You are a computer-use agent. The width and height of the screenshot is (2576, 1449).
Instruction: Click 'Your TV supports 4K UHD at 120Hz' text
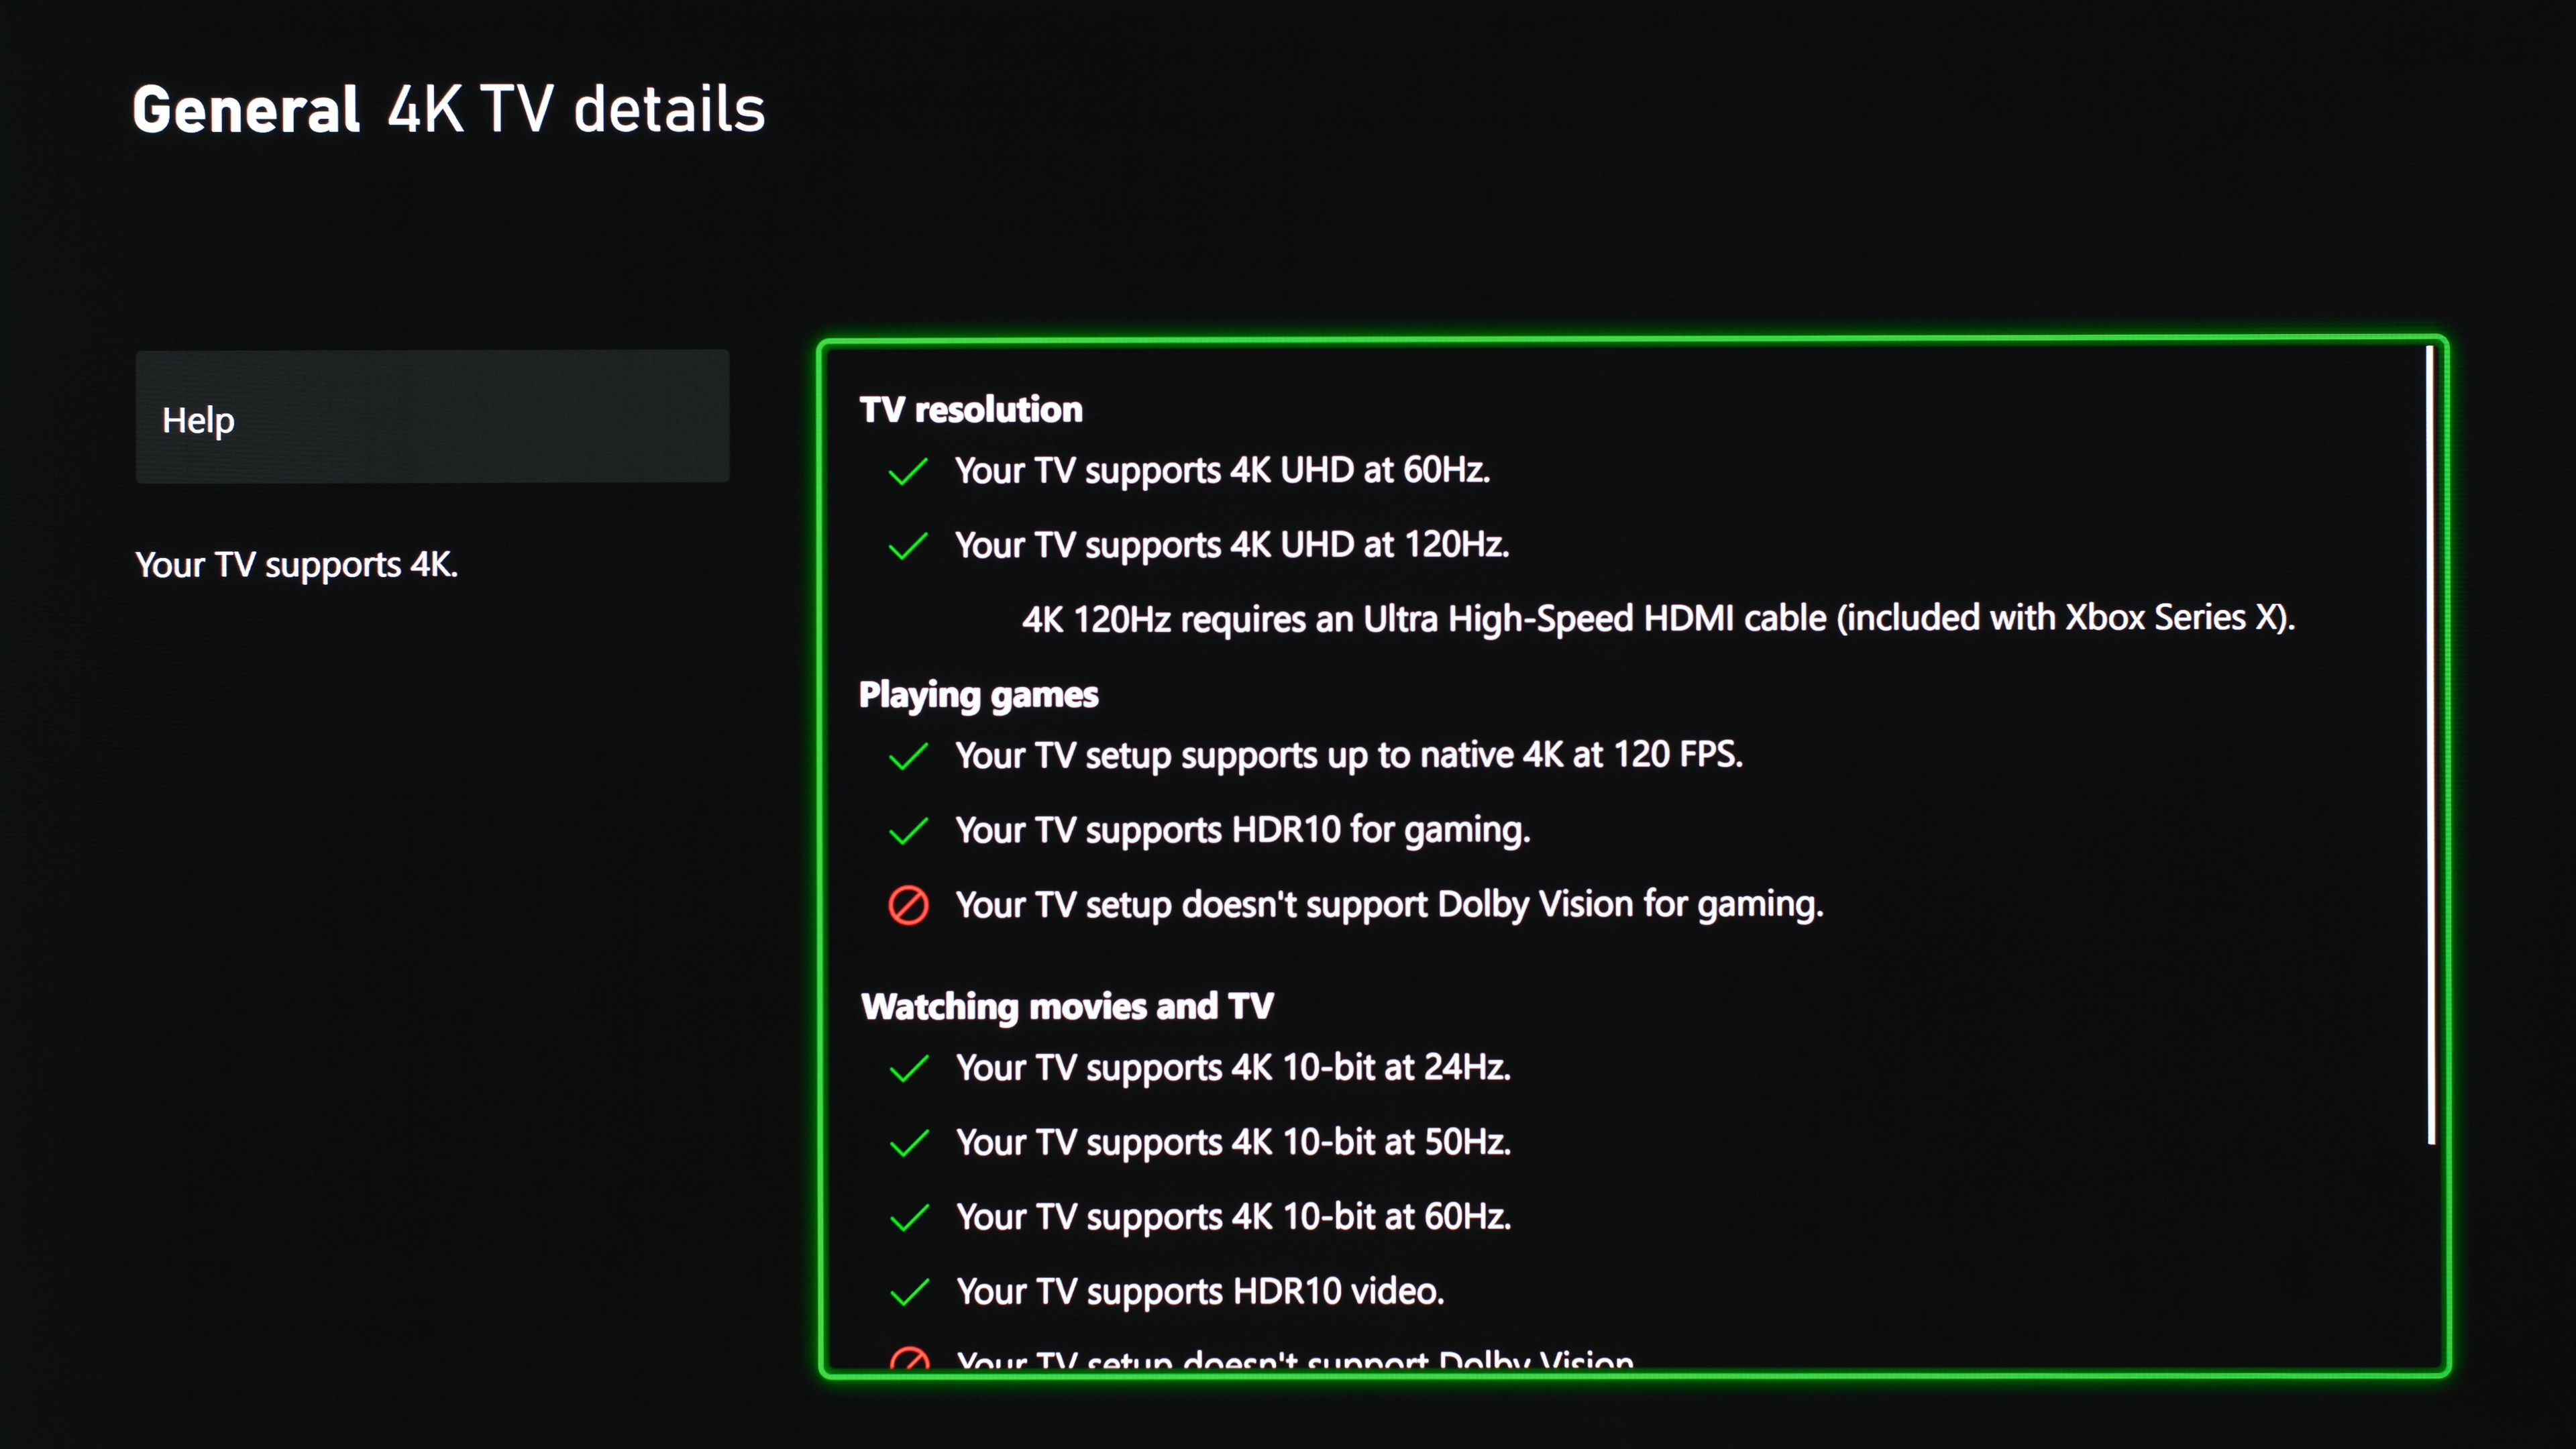pos(1231,545)
